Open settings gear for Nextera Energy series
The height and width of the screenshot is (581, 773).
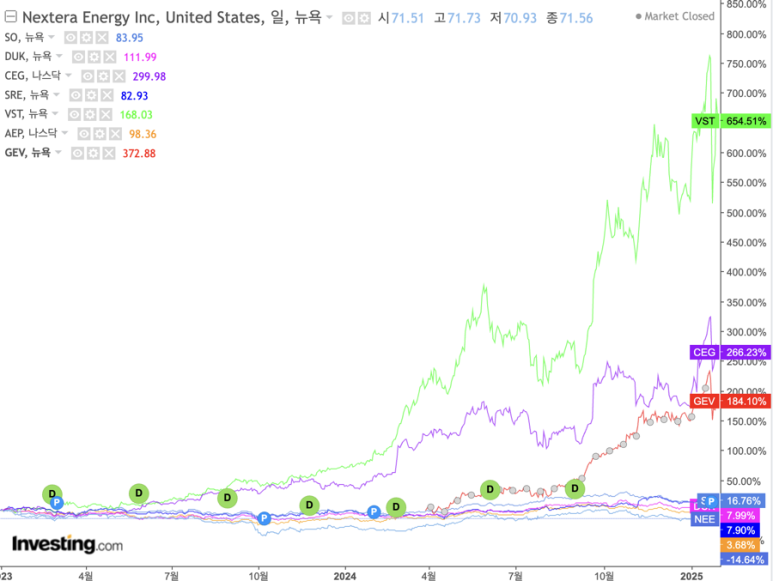pos(364,19)
